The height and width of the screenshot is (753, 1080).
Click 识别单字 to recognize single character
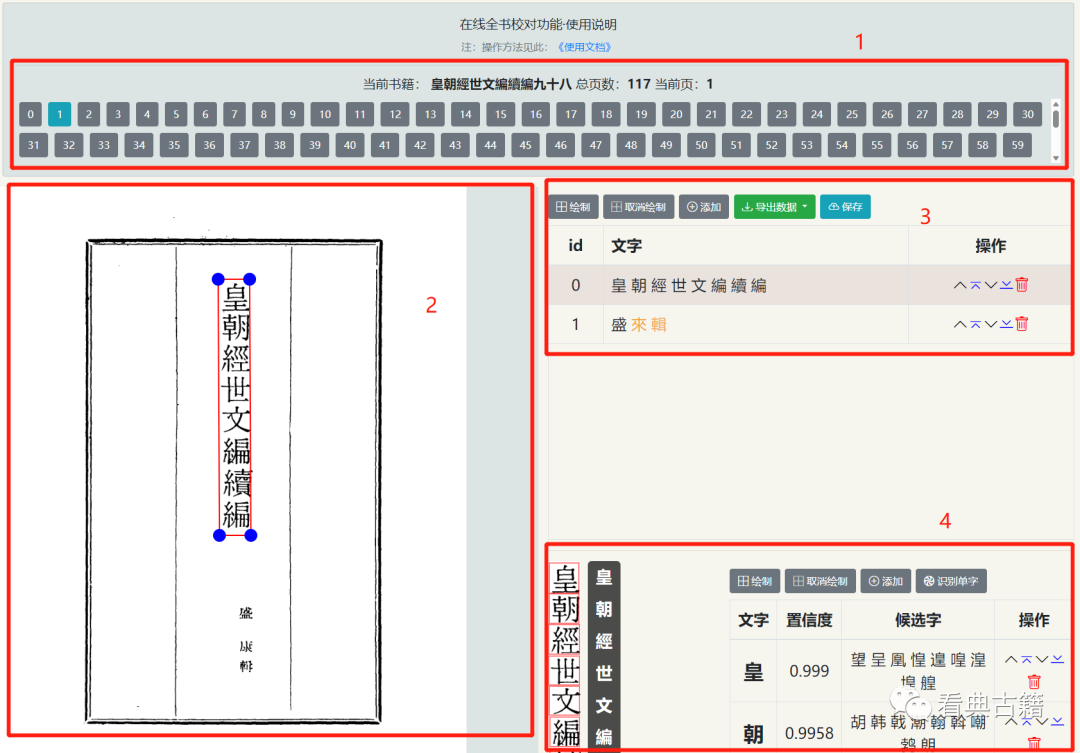click(951, 581)
